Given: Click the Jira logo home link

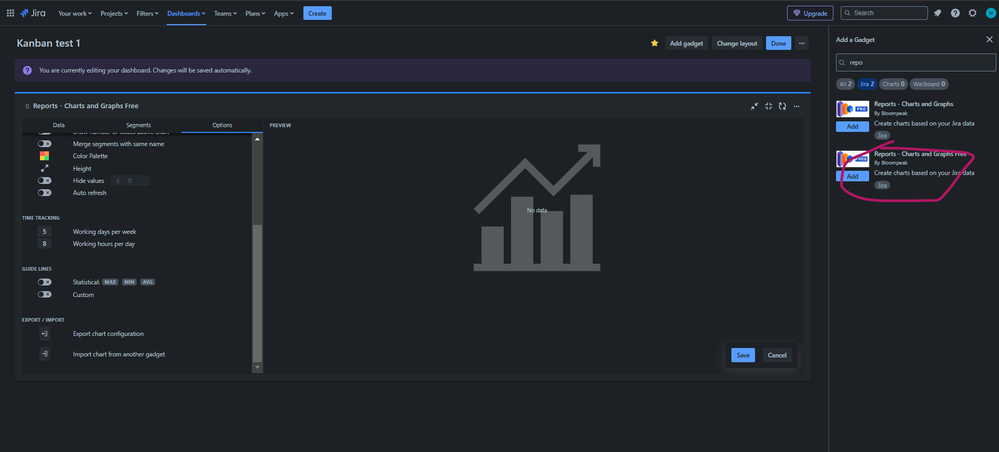Looking at the screenshot, I should [x=32, y=13].
